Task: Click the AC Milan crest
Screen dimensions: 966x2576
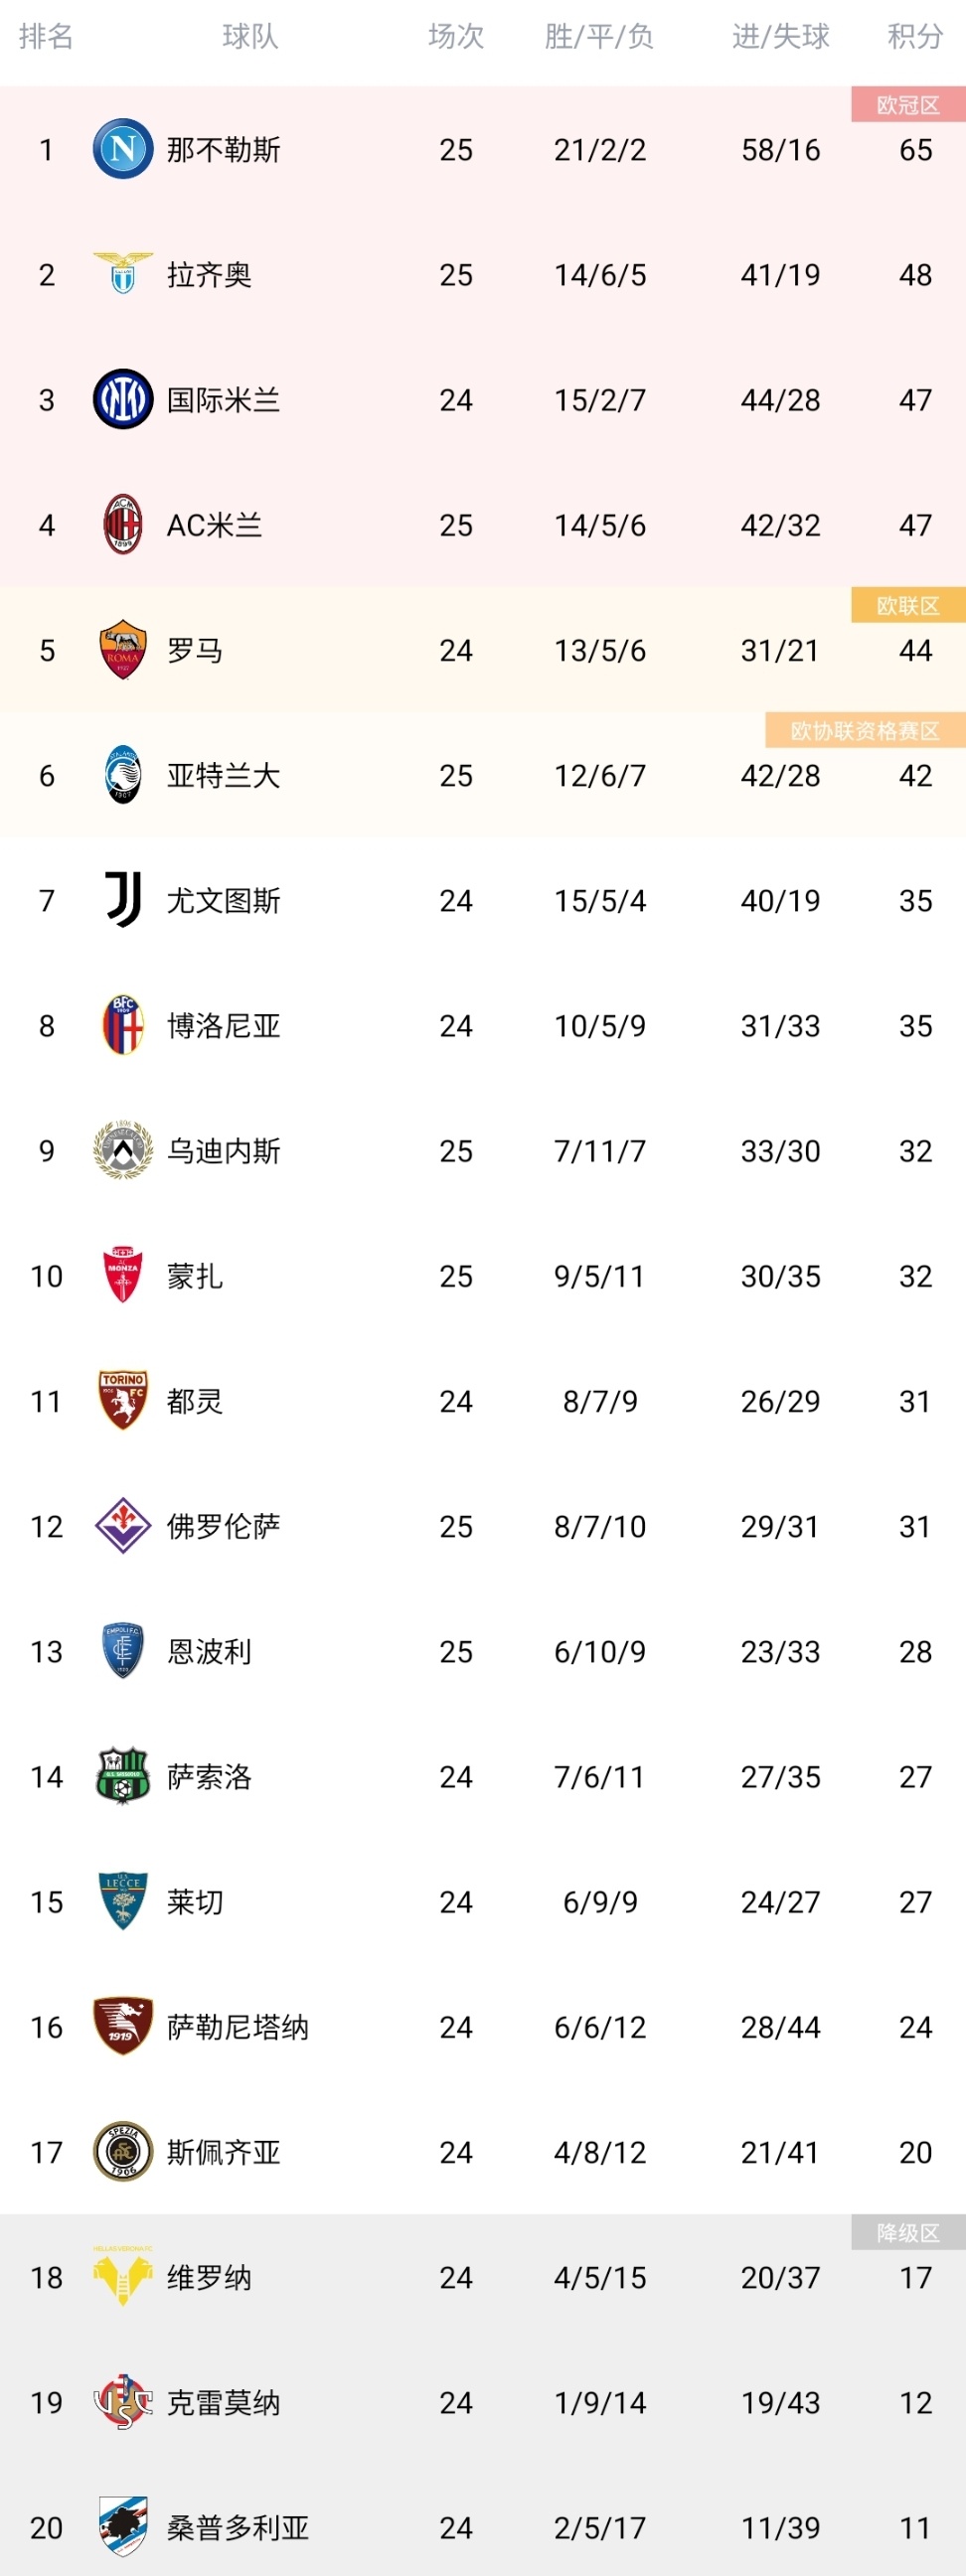Action: click(122, 524)
